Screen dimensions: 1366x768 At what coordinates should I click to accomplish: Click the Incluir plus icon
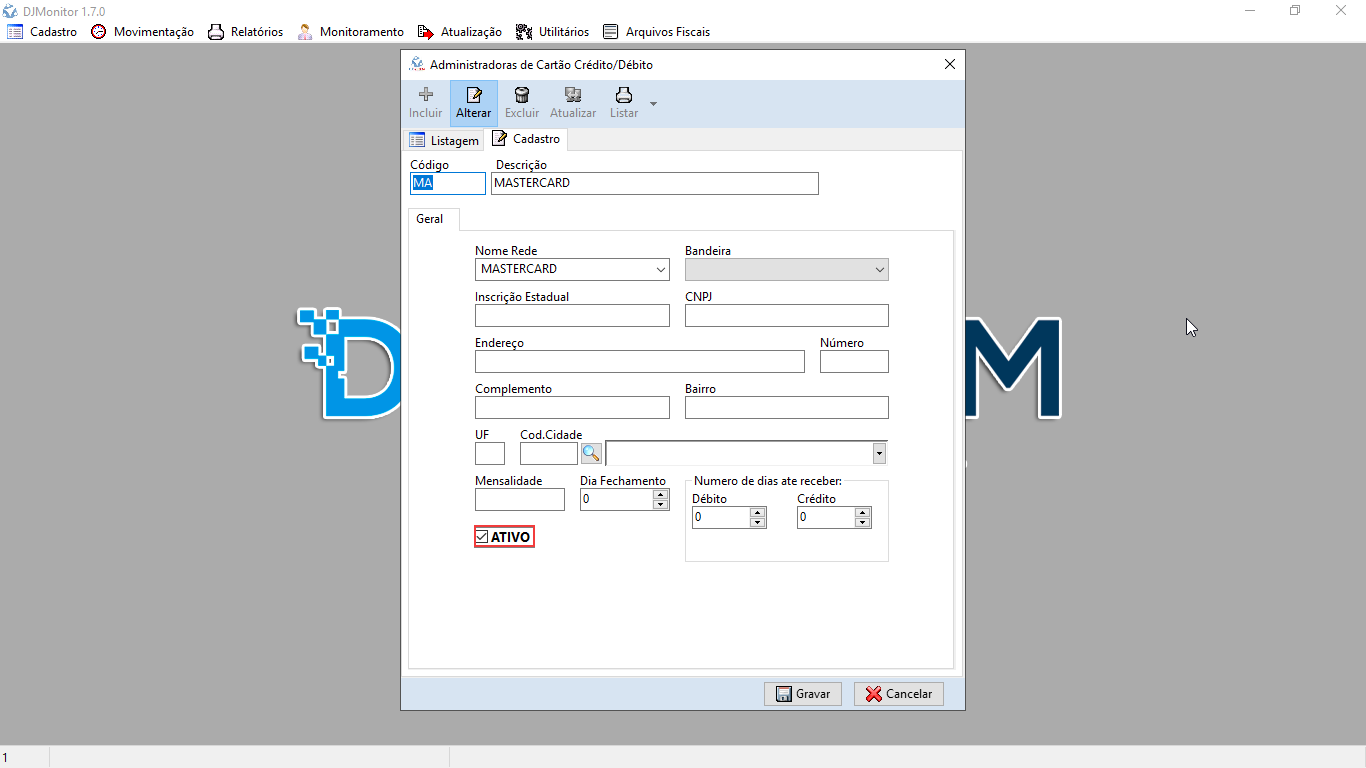click(425, 96)
